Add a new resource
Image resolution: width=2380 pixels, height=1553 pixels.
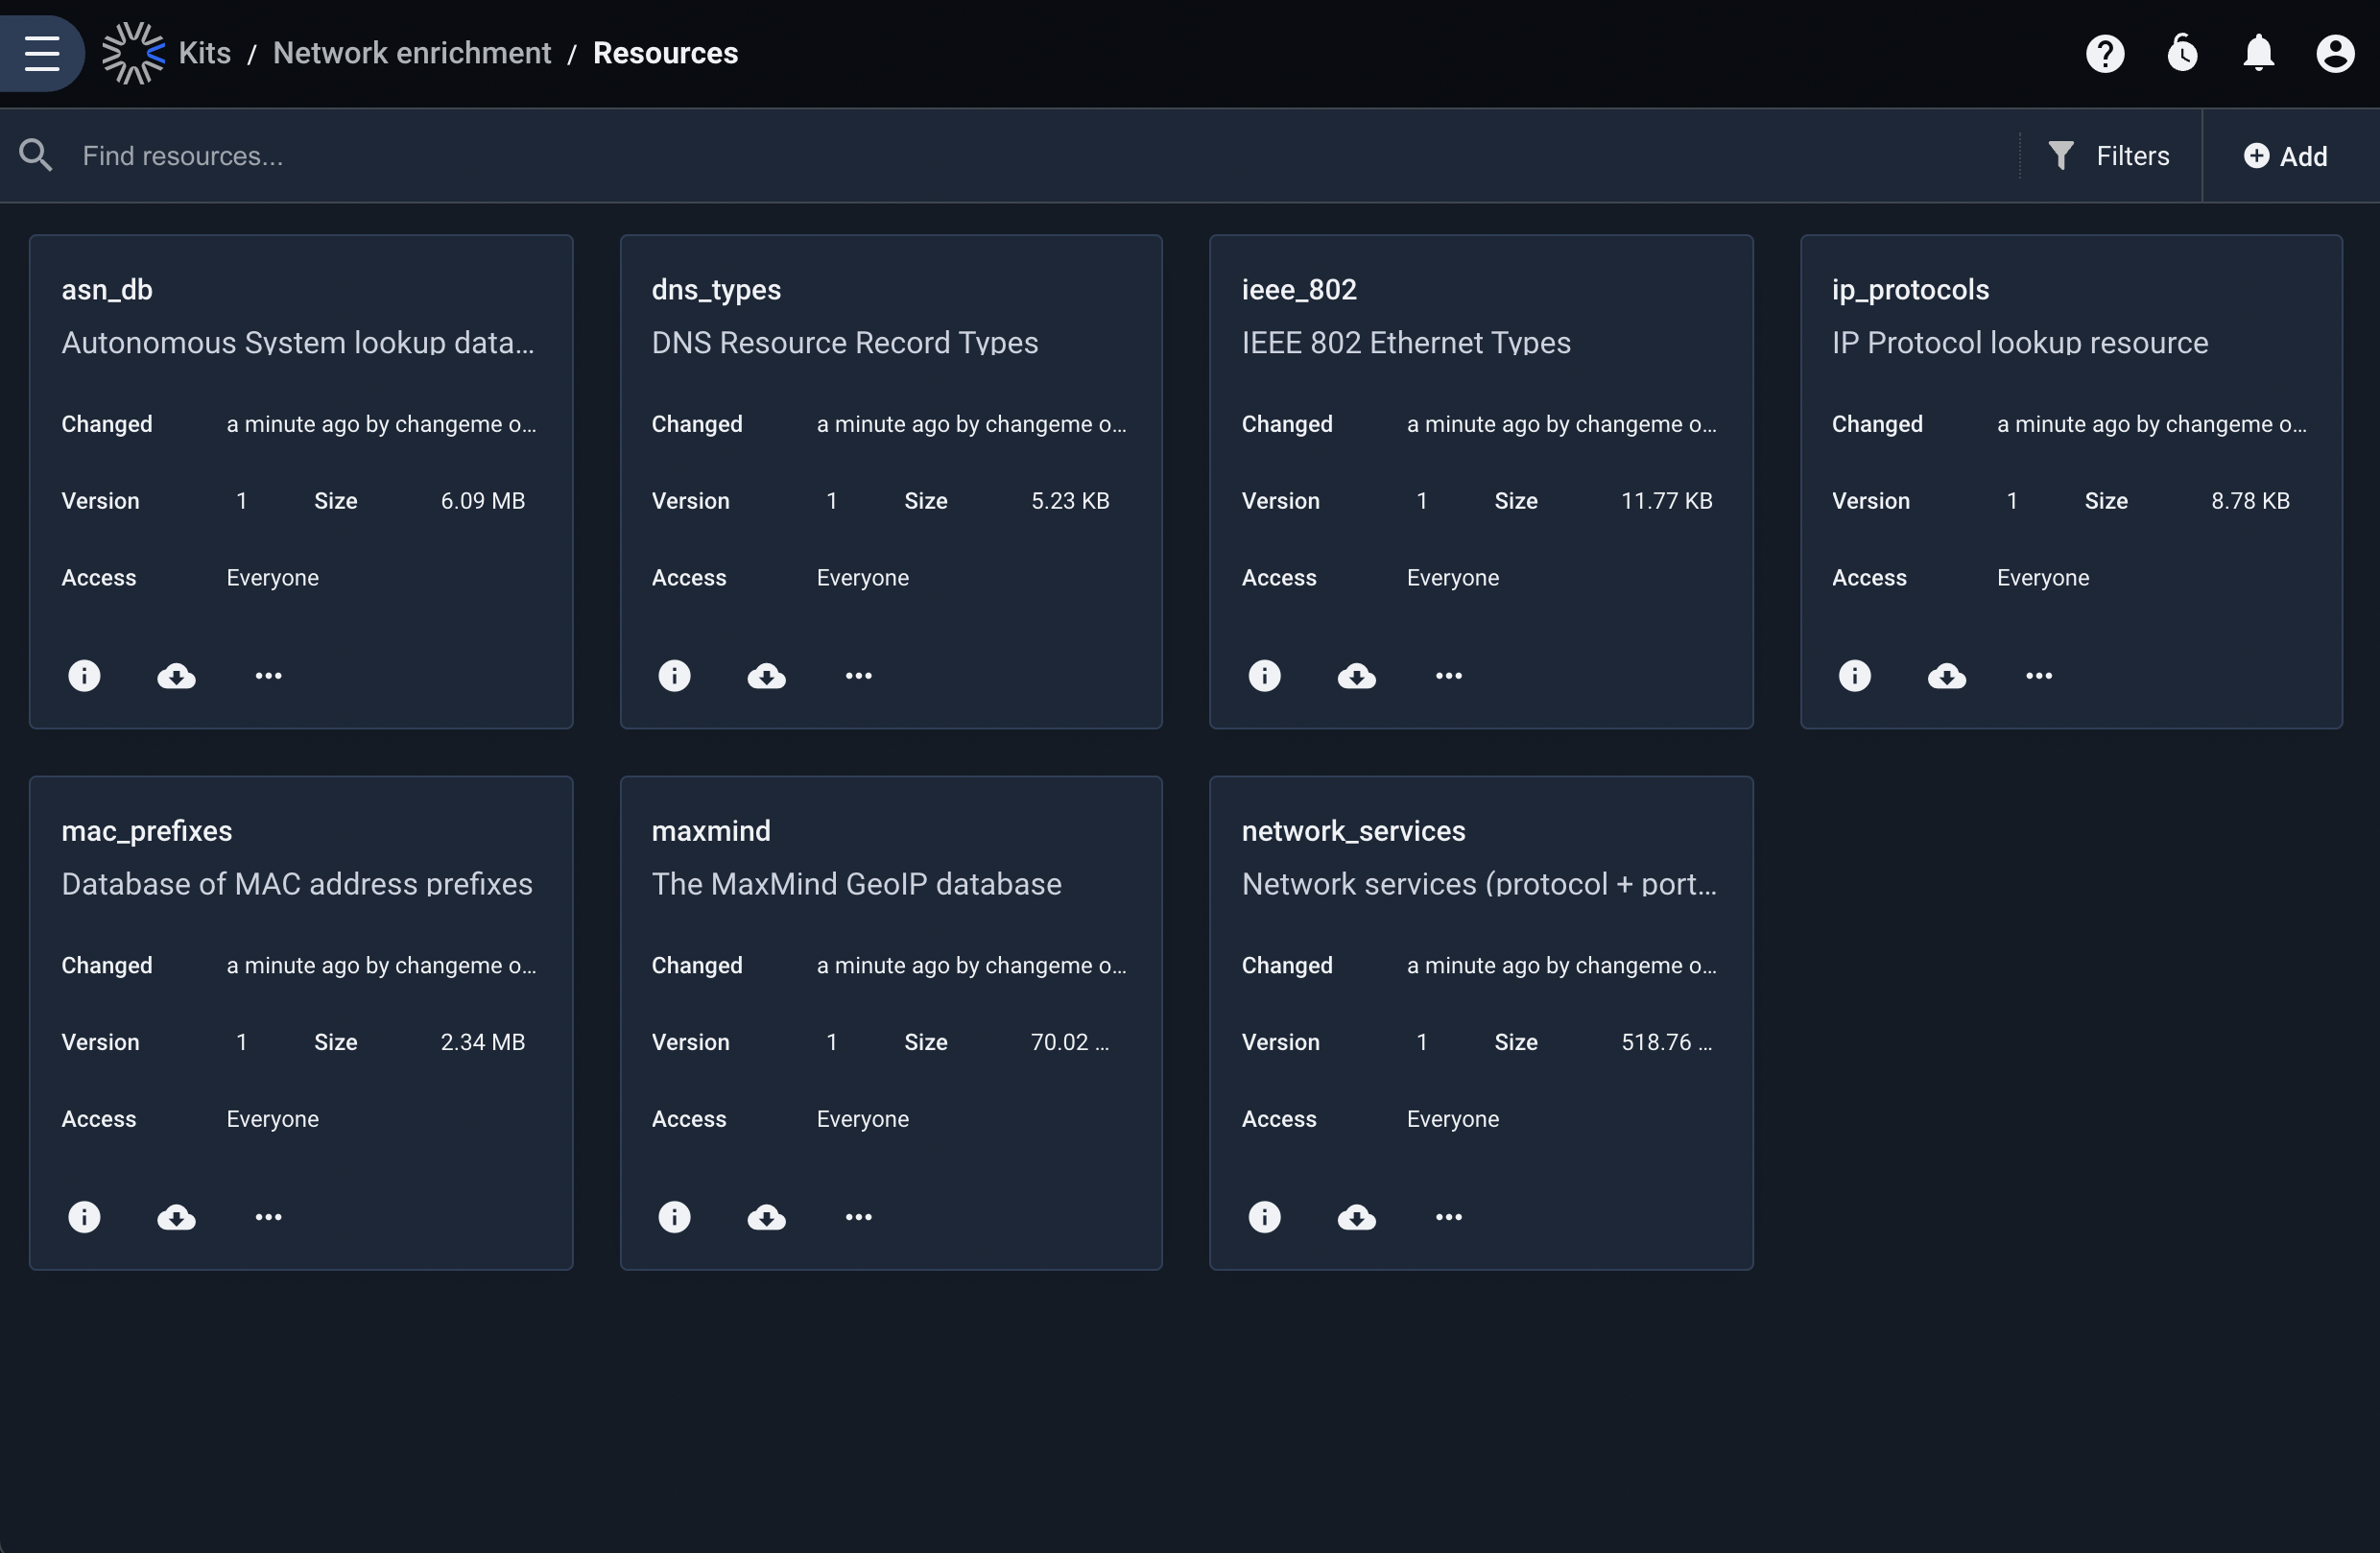[2285, 156]
